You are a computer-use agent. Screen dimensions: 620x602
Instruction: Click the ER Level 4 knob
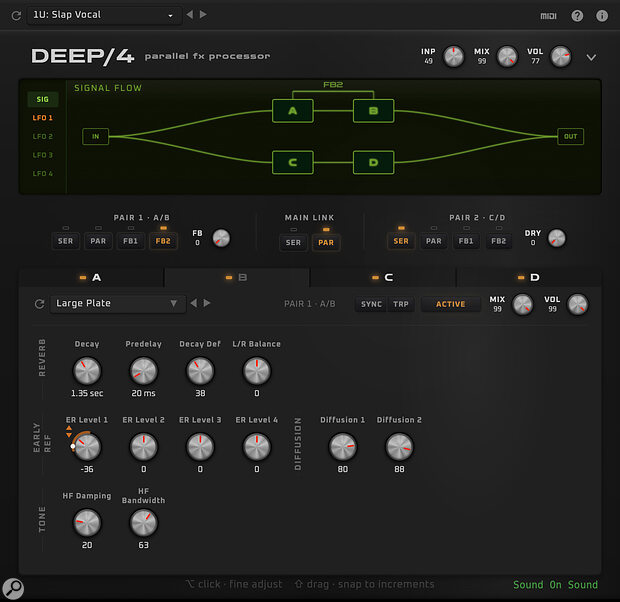(257, 447)
